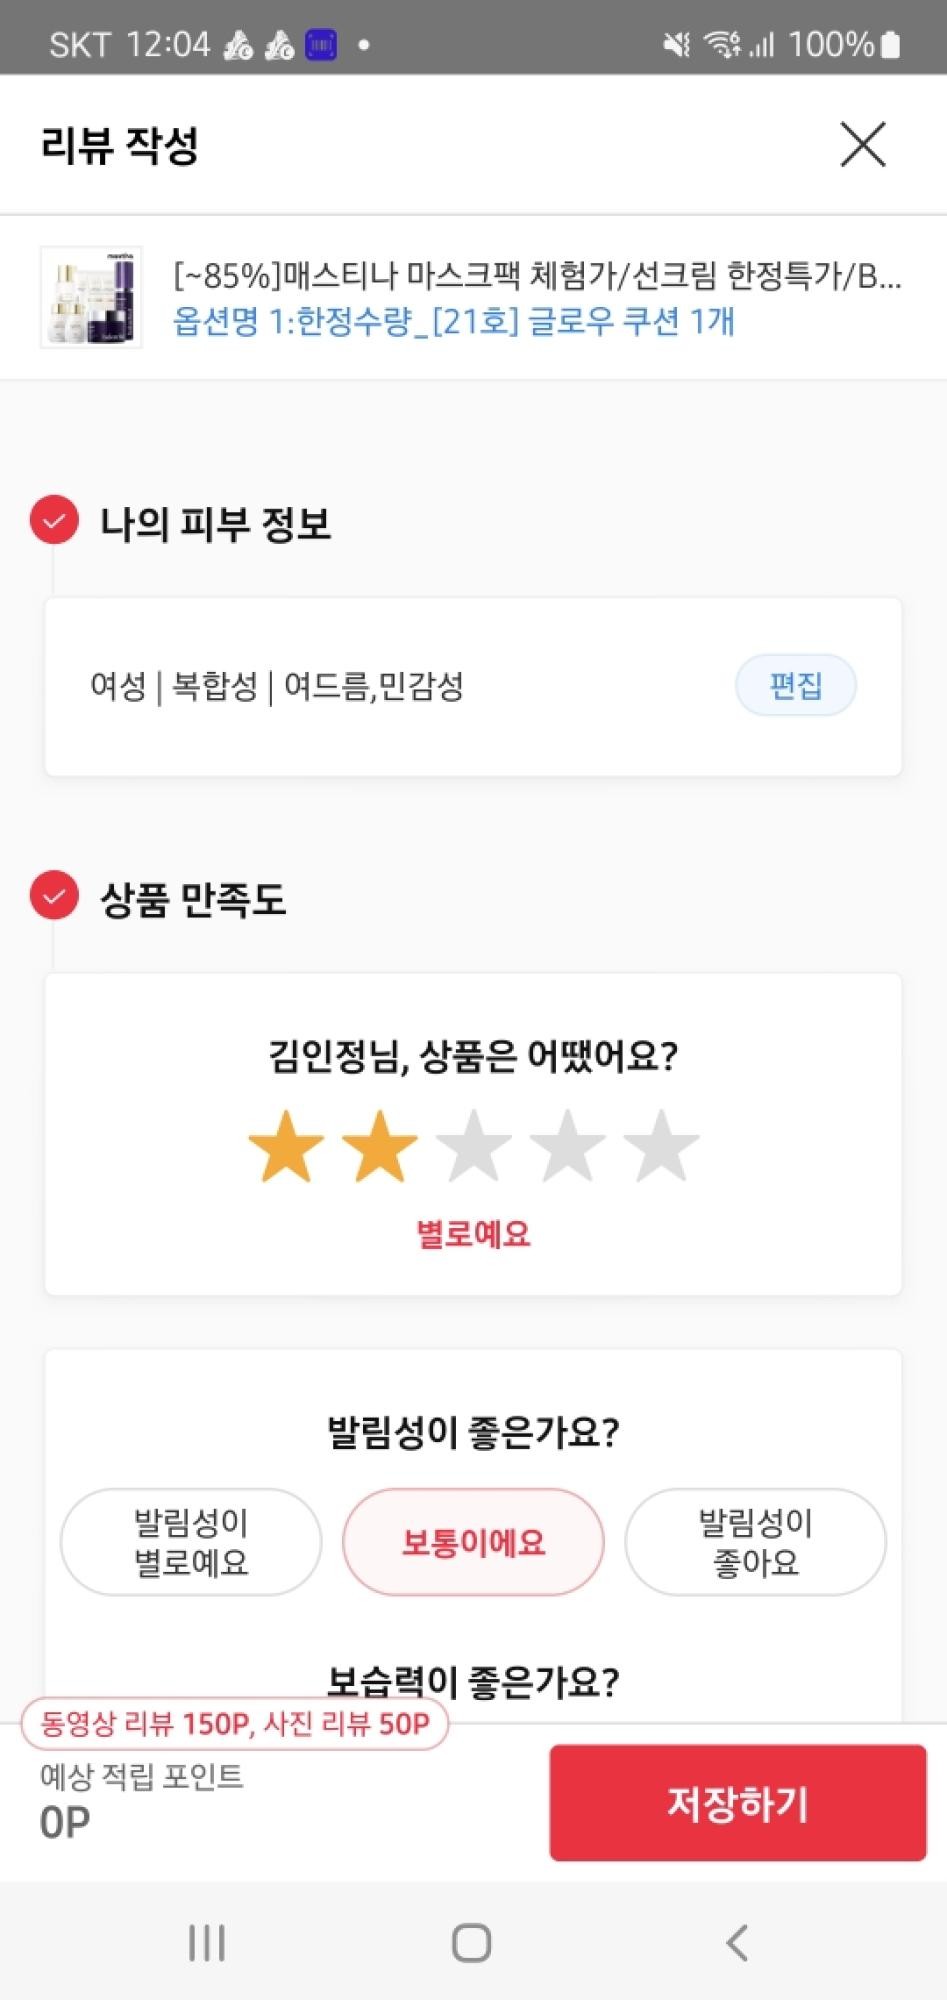Select 발림성이 별로예요 option
The width and height of the screenshot is (947, 2000).
point(191,1542)
